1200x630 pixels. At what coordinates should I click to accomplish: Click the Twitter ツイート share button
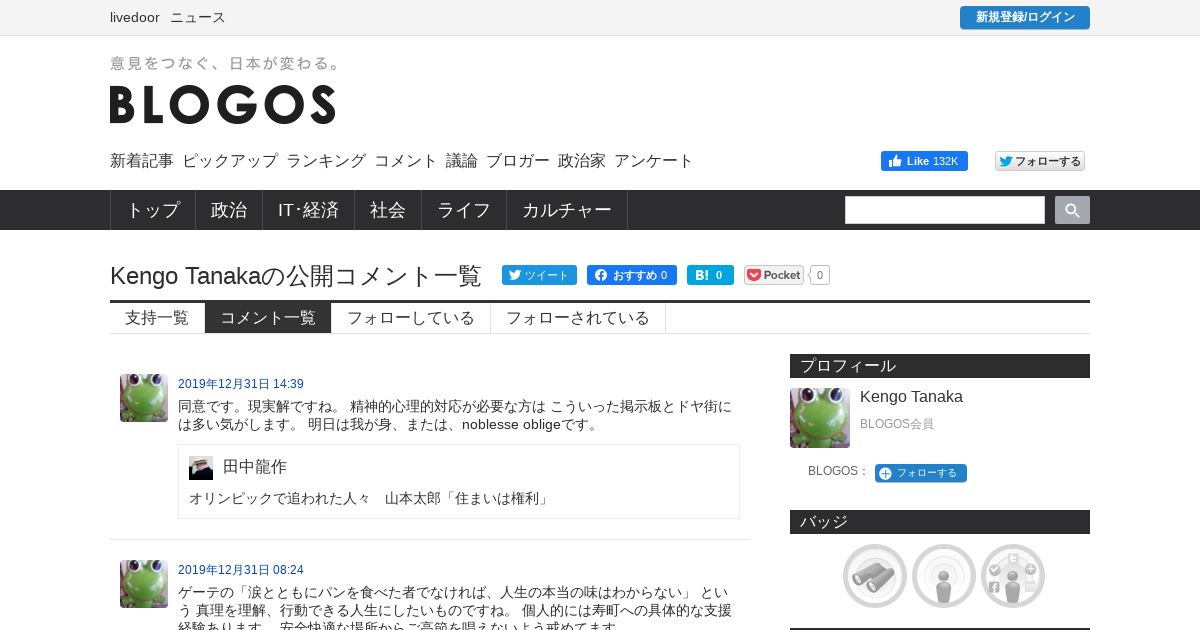(x=539, y=275)
